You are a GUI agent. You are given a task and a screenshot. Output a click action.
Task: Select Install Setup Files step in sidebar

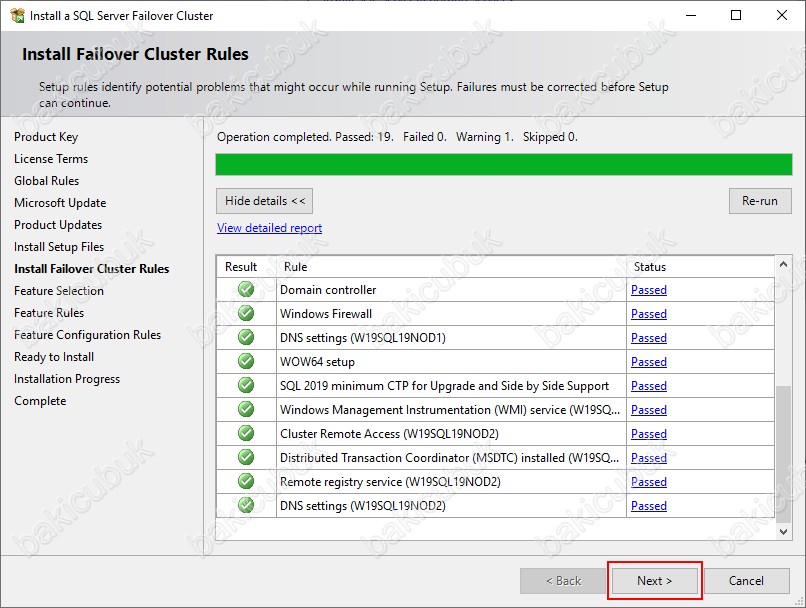tap(59, 247)
